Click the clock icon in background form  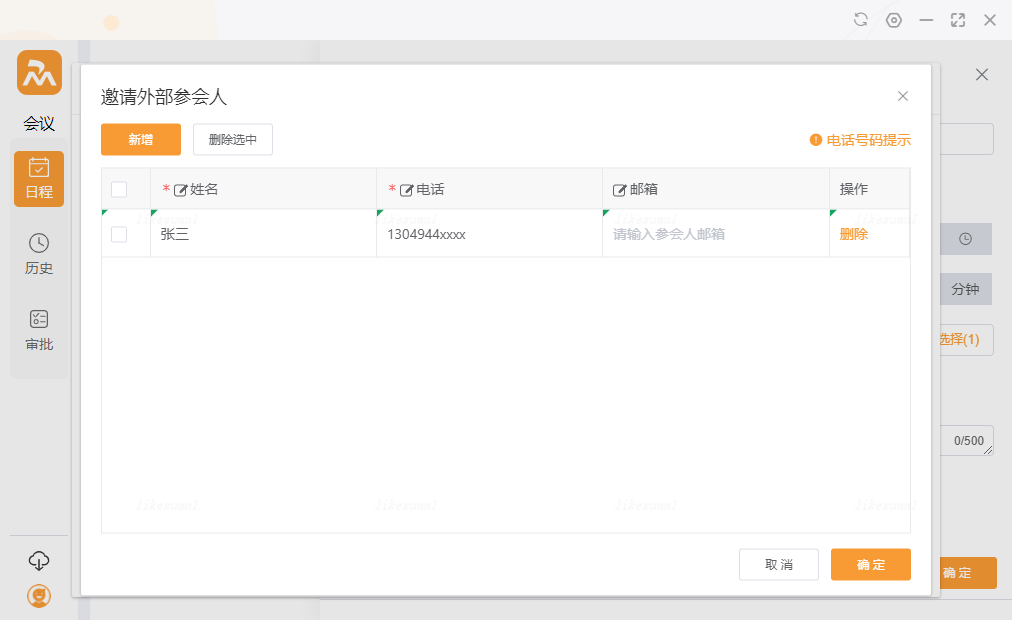tap(965, 239)
